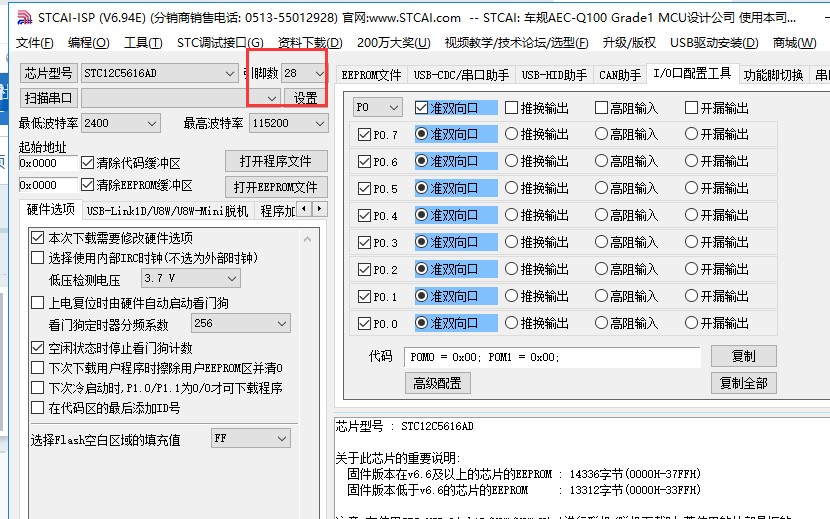The height and width of the screenshot is (519, 830).
Task: Expand the 最低波特率 2400 dropdown
Action: [x=152, y=123]
